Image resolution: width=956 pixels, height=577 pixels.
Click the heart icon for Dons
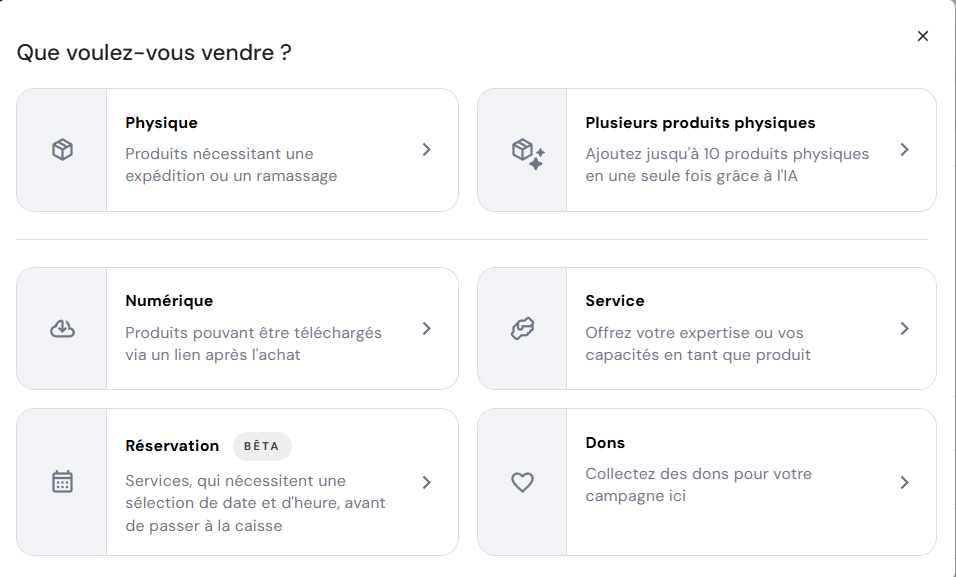click(524, 481)
